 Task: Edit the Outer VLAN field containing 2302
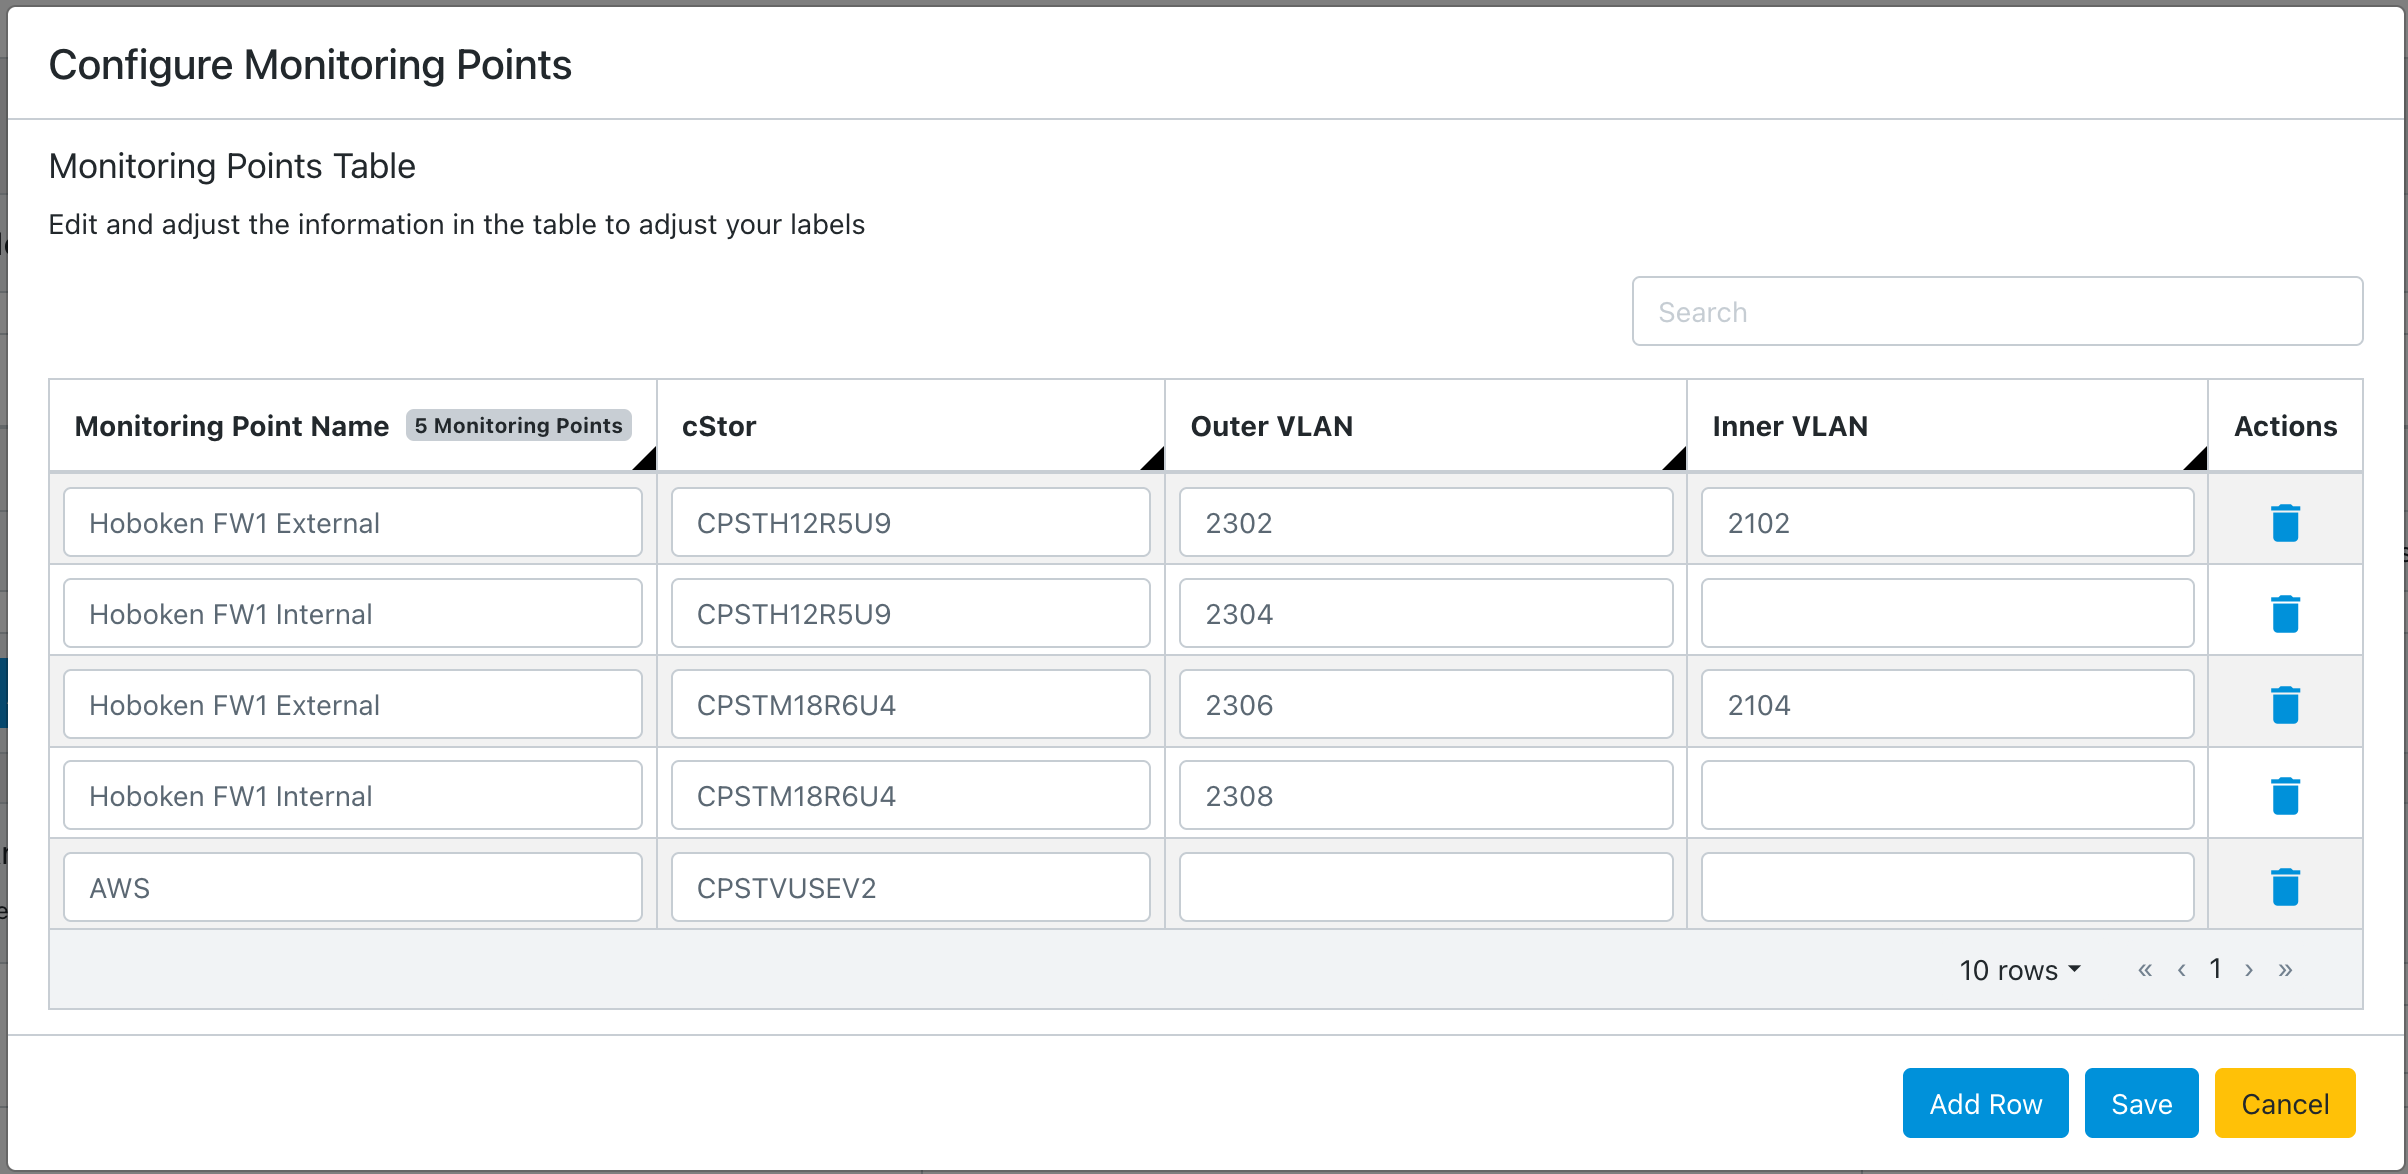click(1426, 522)
